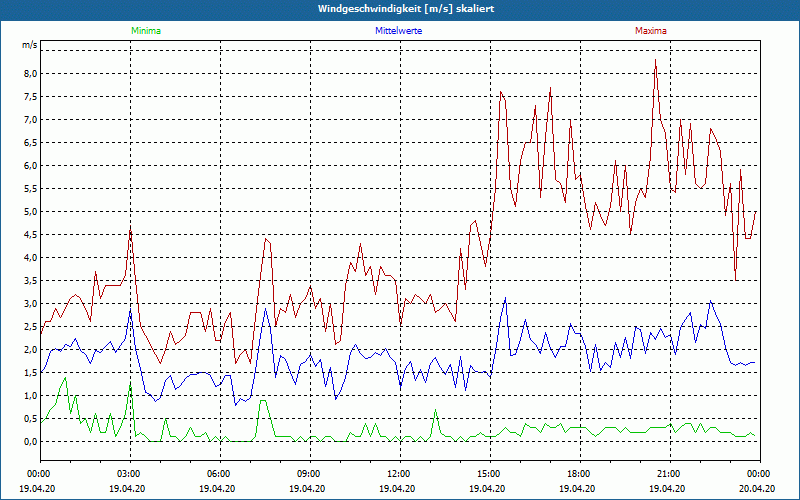
Task: Click the y-axis value '3,0'
Action: 31,304
